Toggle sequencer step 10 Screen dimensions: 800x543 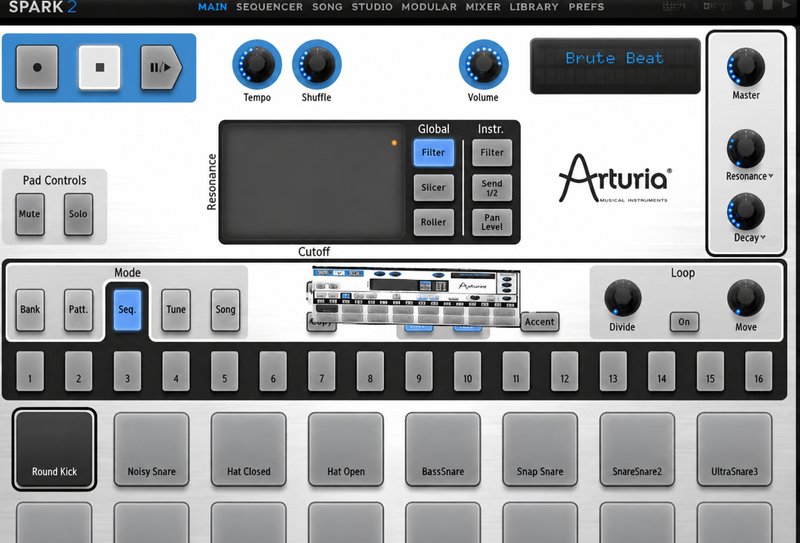[x=467, y=371]
